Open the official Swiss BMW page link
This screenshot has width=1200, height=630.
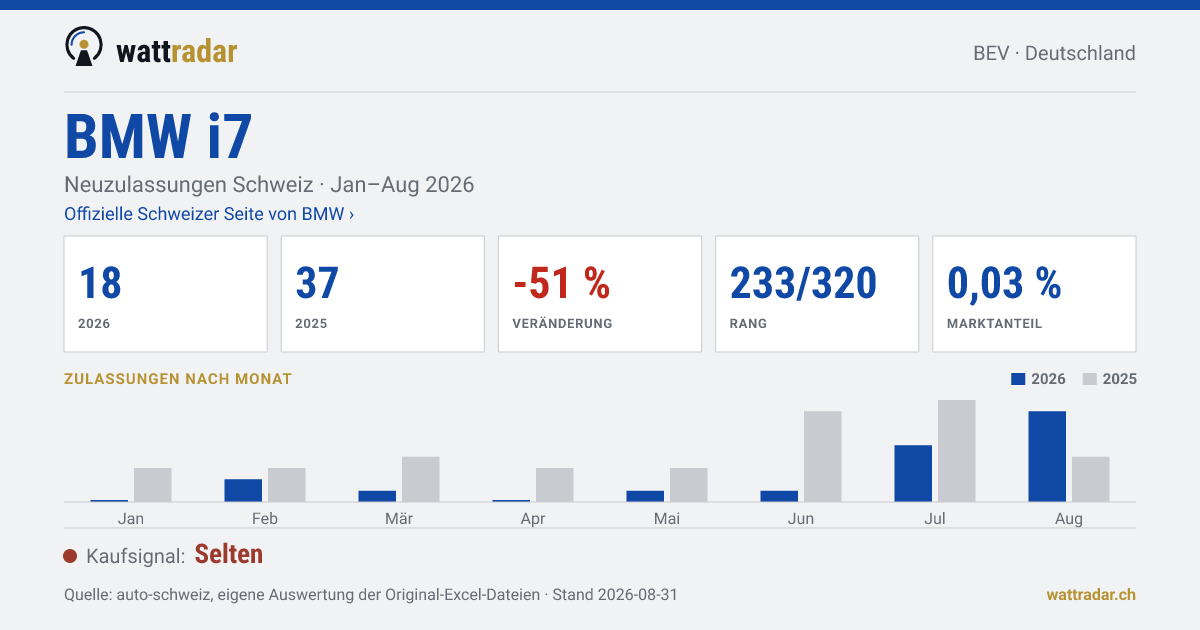[x=209, y=214]
